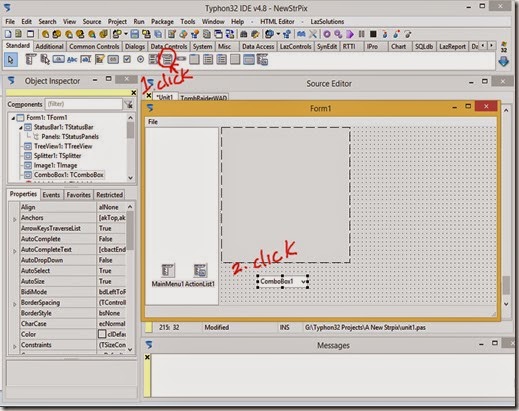Choose the TToggleBox component icon
The height and width of the screenshot is (411, 519).
point(113,60)
